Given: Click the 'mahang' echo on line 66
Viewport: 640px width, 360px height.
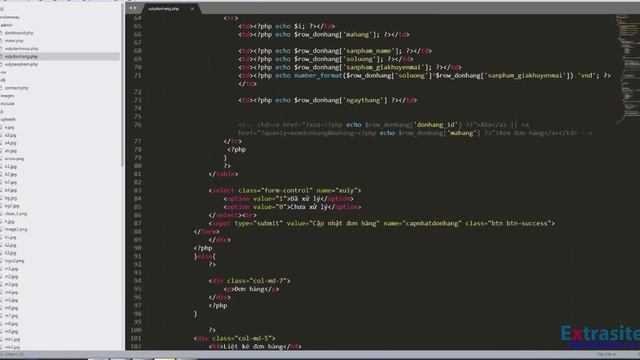Looking at the screenshot, I should [x=324, y=35].
